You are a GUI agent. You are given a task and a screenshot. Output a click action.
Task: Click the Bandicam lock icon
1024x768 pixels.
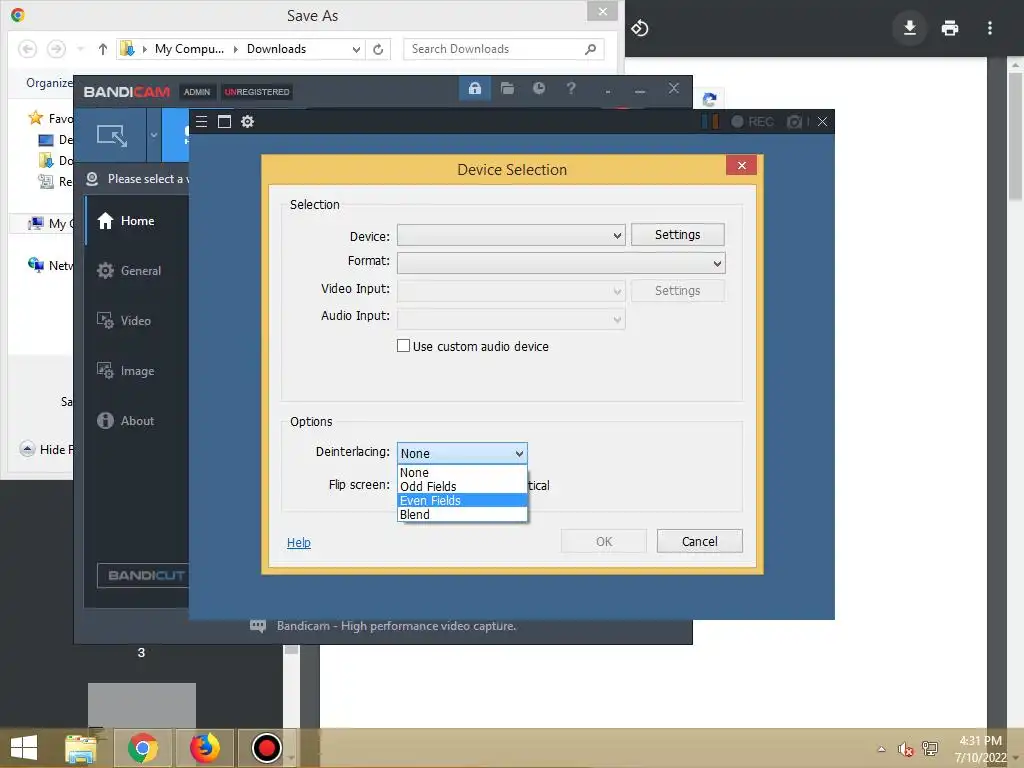tap(475, 88)
